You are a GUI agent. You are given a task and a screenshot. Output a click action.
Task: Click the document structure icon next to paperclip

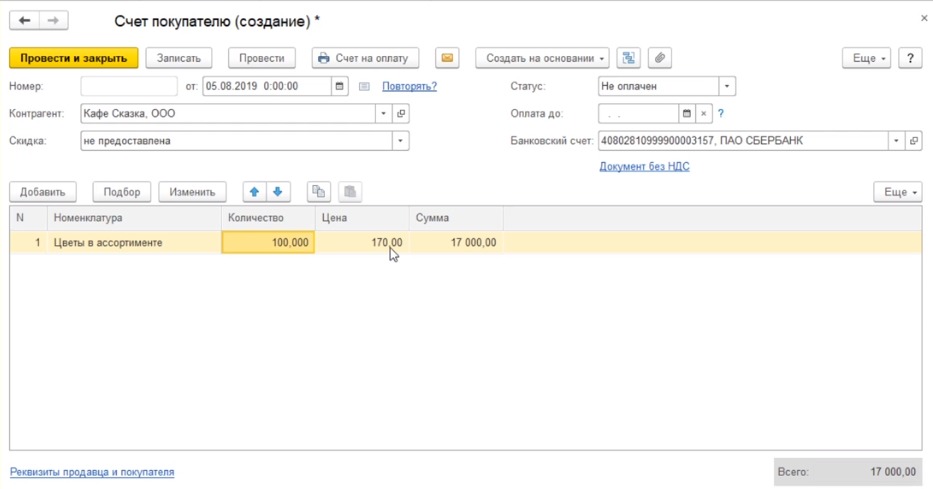pos(628,58)
